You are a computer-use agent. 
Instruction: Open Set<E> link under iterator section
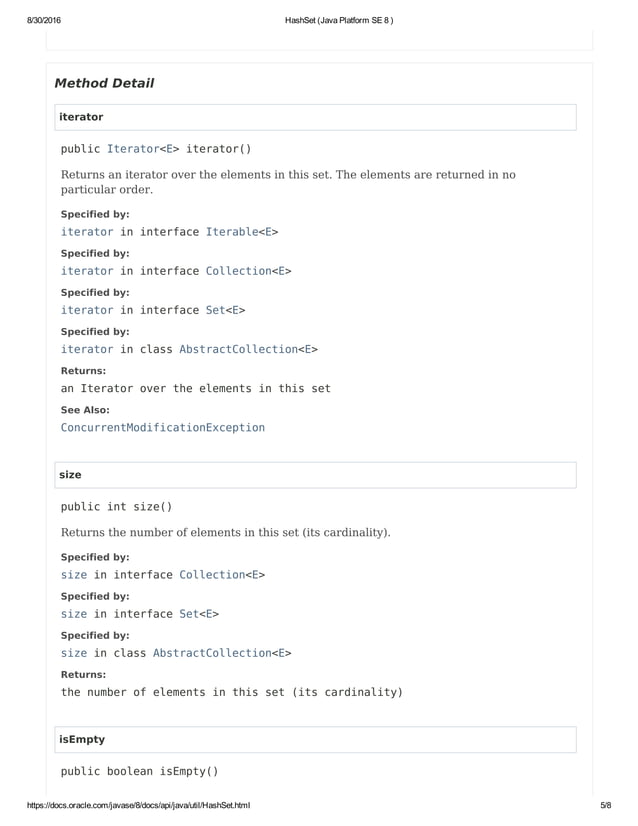(225, 310)
